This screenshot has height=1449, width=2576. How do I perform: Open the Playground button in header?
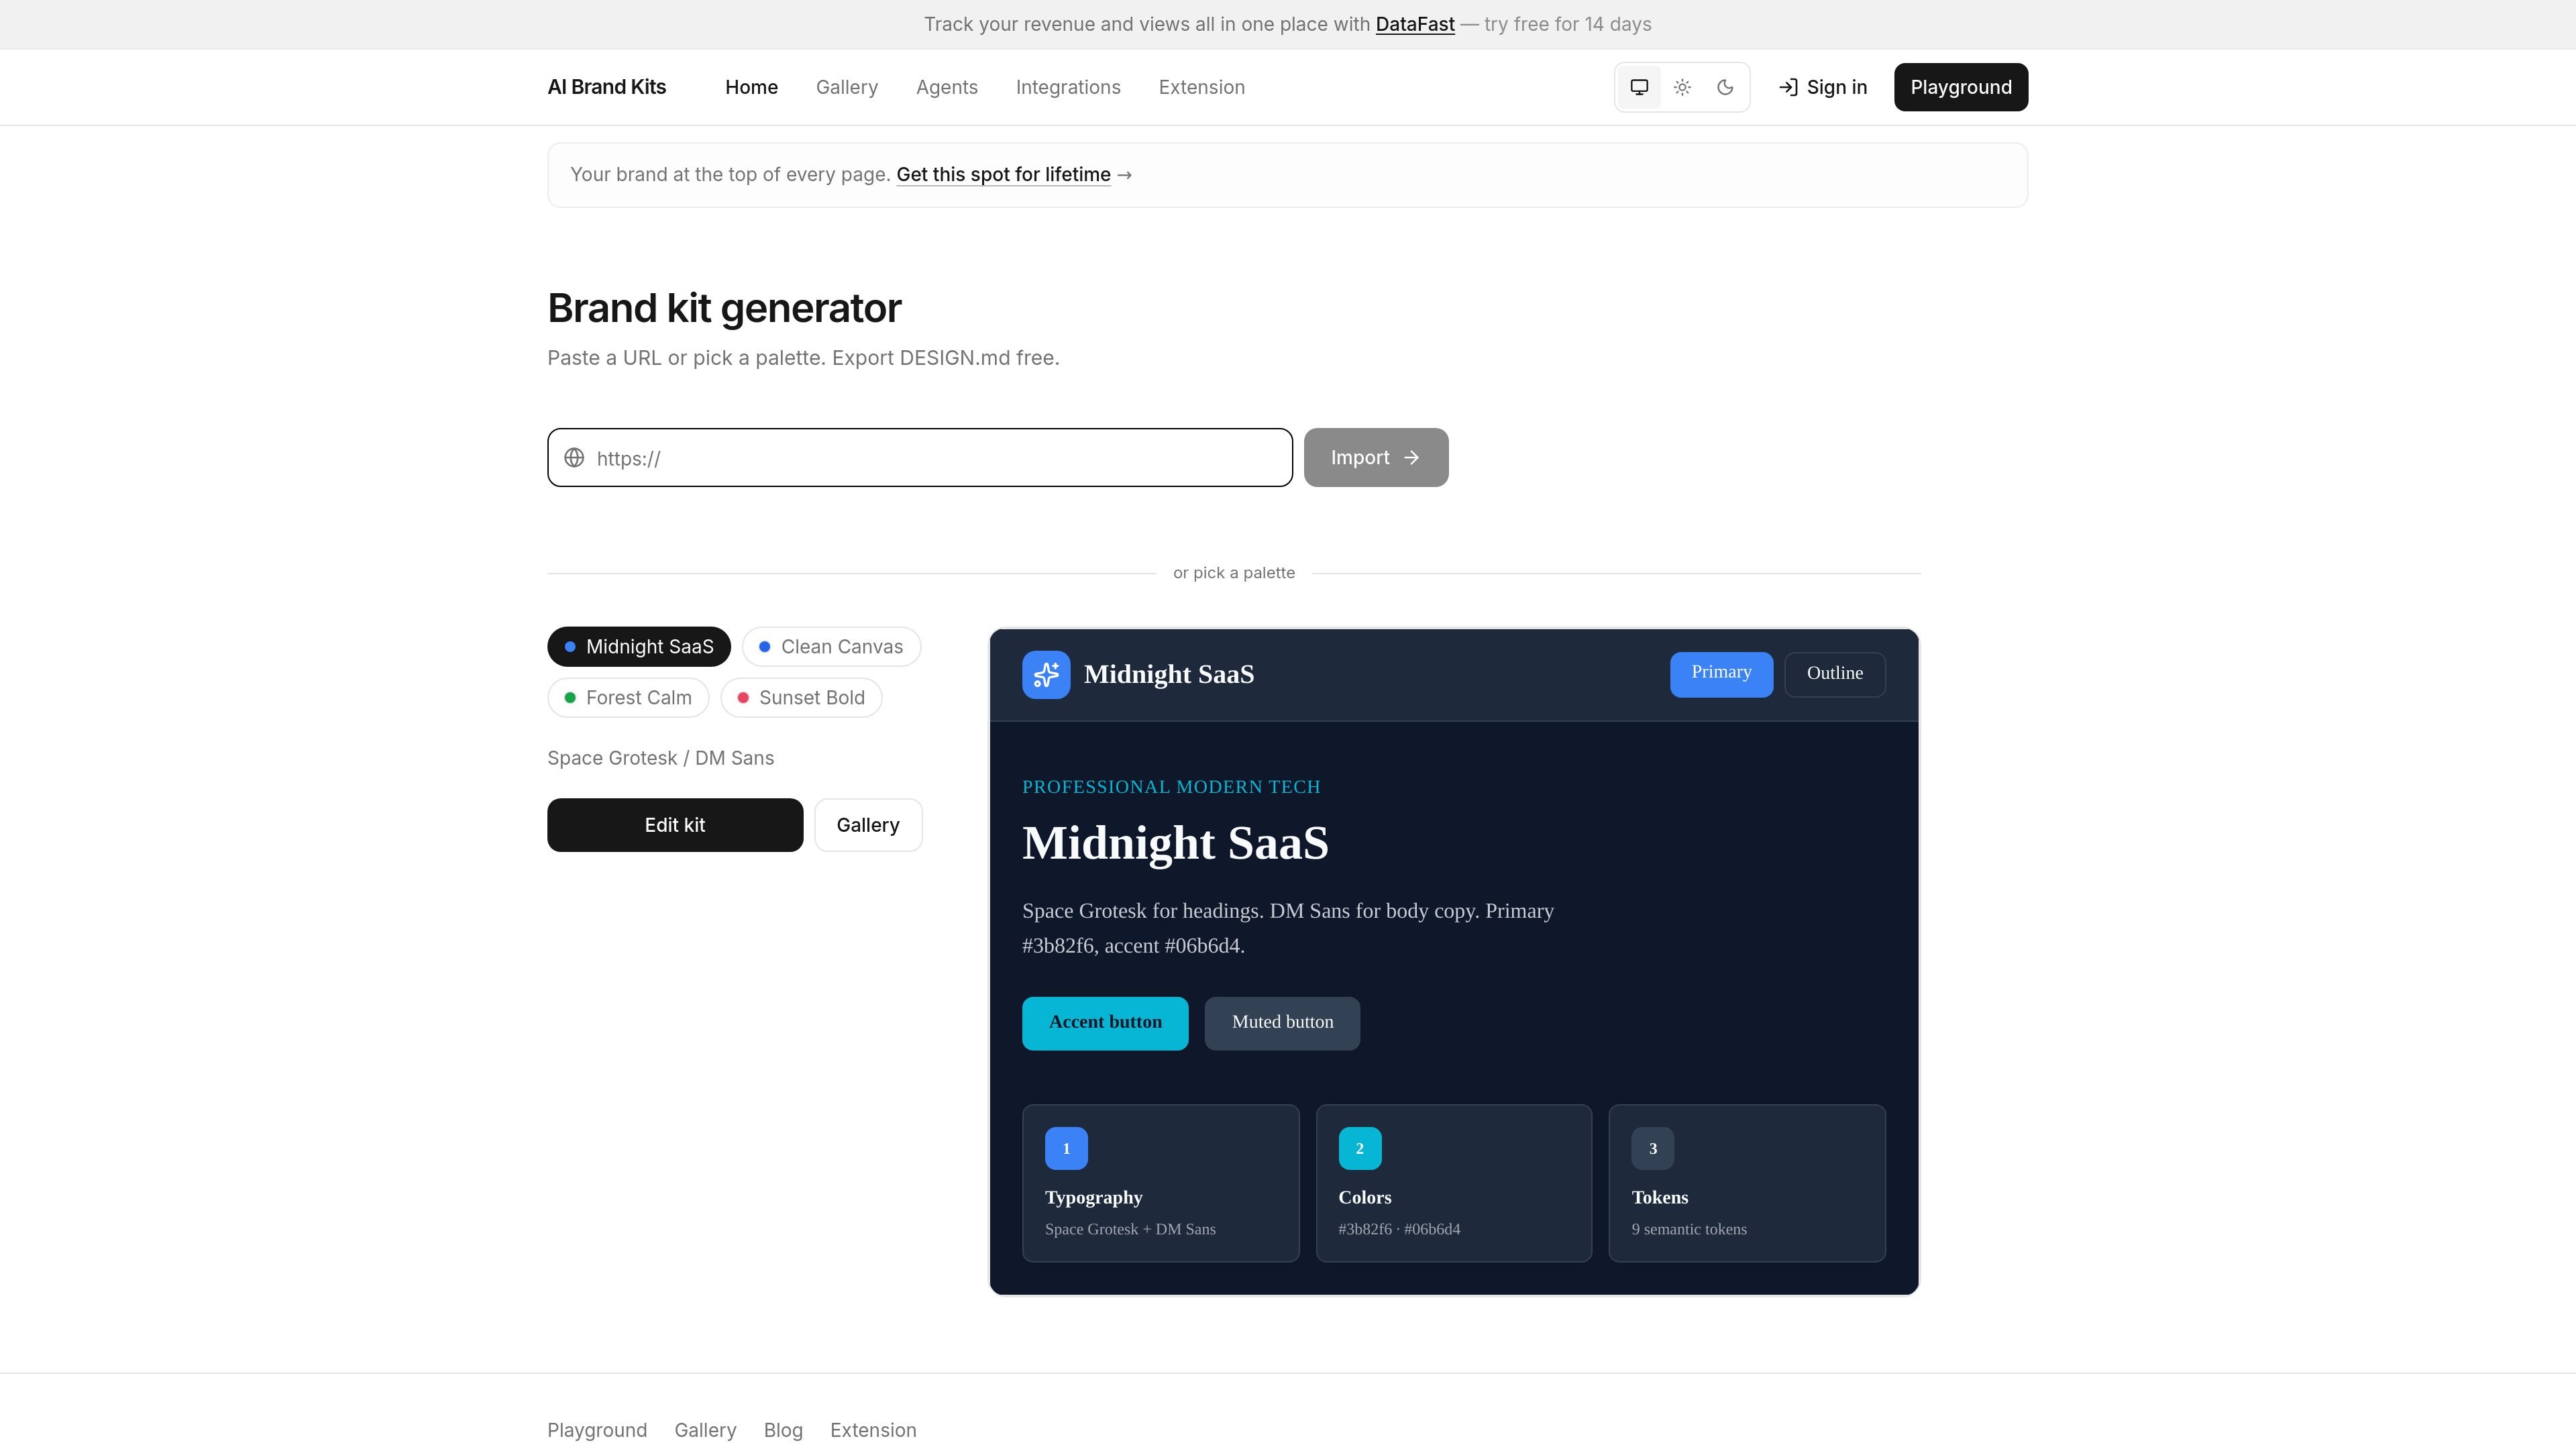pyautogui.click(x=1961, y=87)
